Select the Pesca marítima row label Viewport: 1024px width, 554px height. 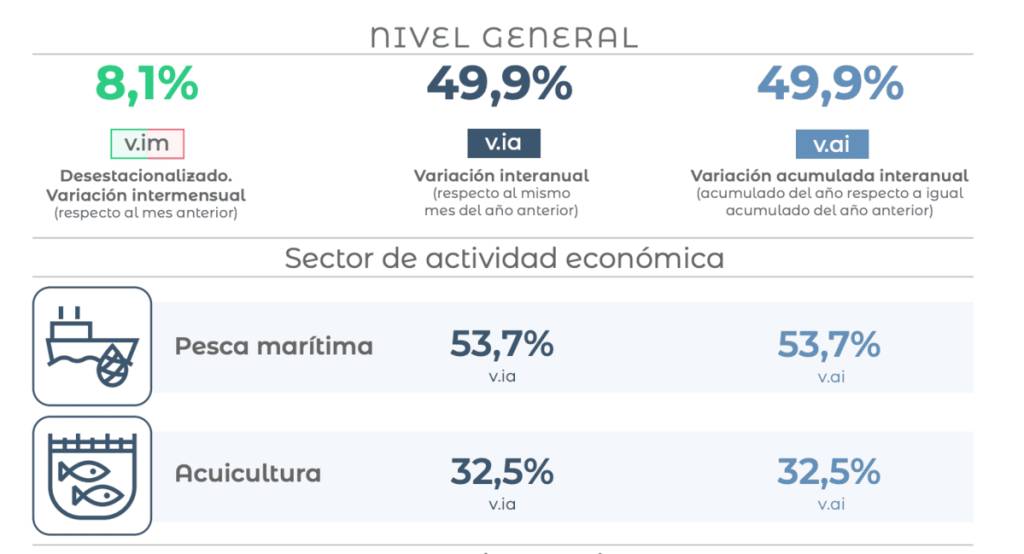[x=273, y=346]
